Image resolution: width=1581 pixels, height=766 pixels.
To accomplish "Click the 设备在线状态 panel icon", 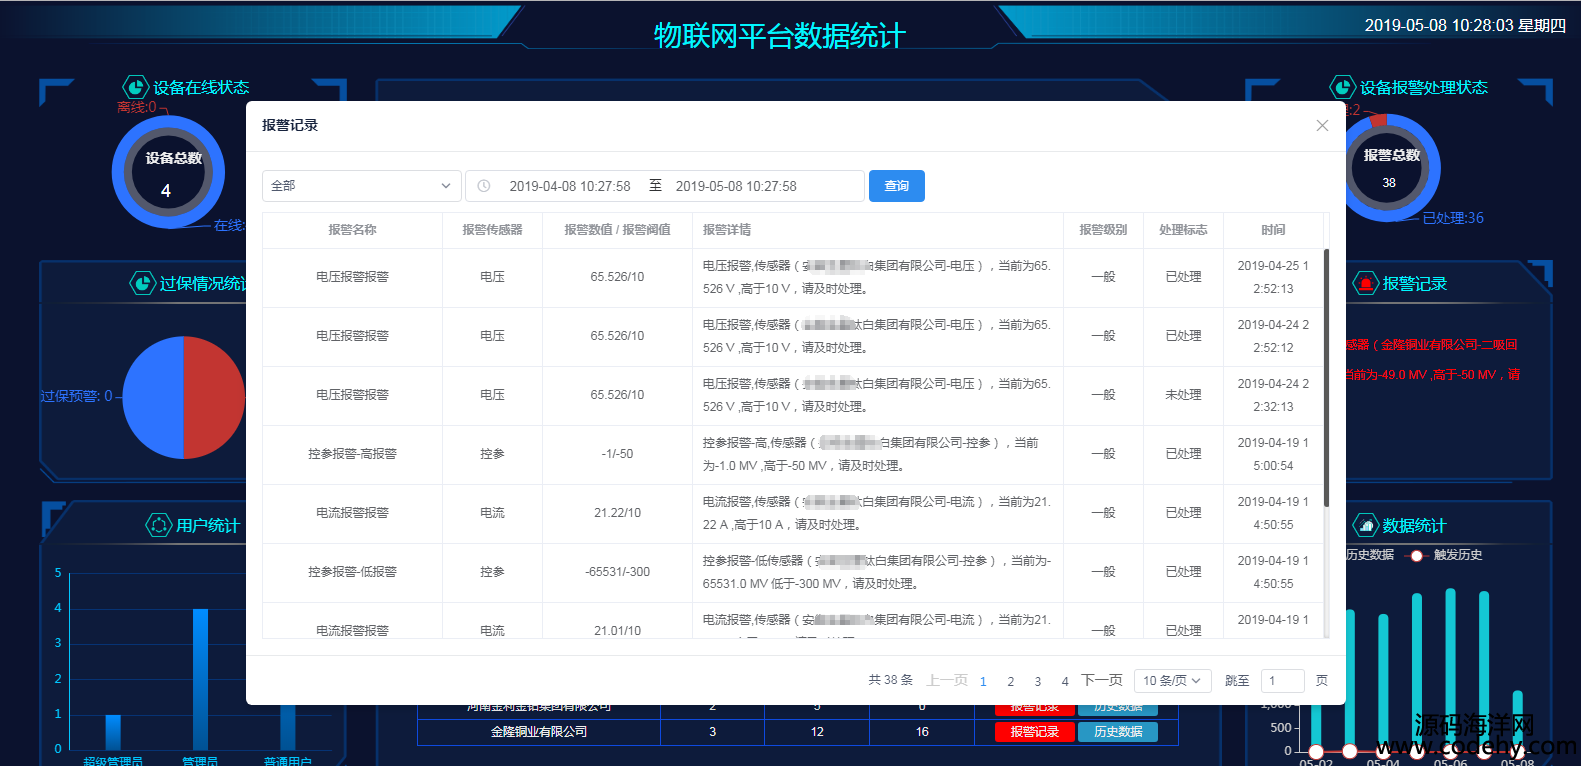I will point(136,87).
